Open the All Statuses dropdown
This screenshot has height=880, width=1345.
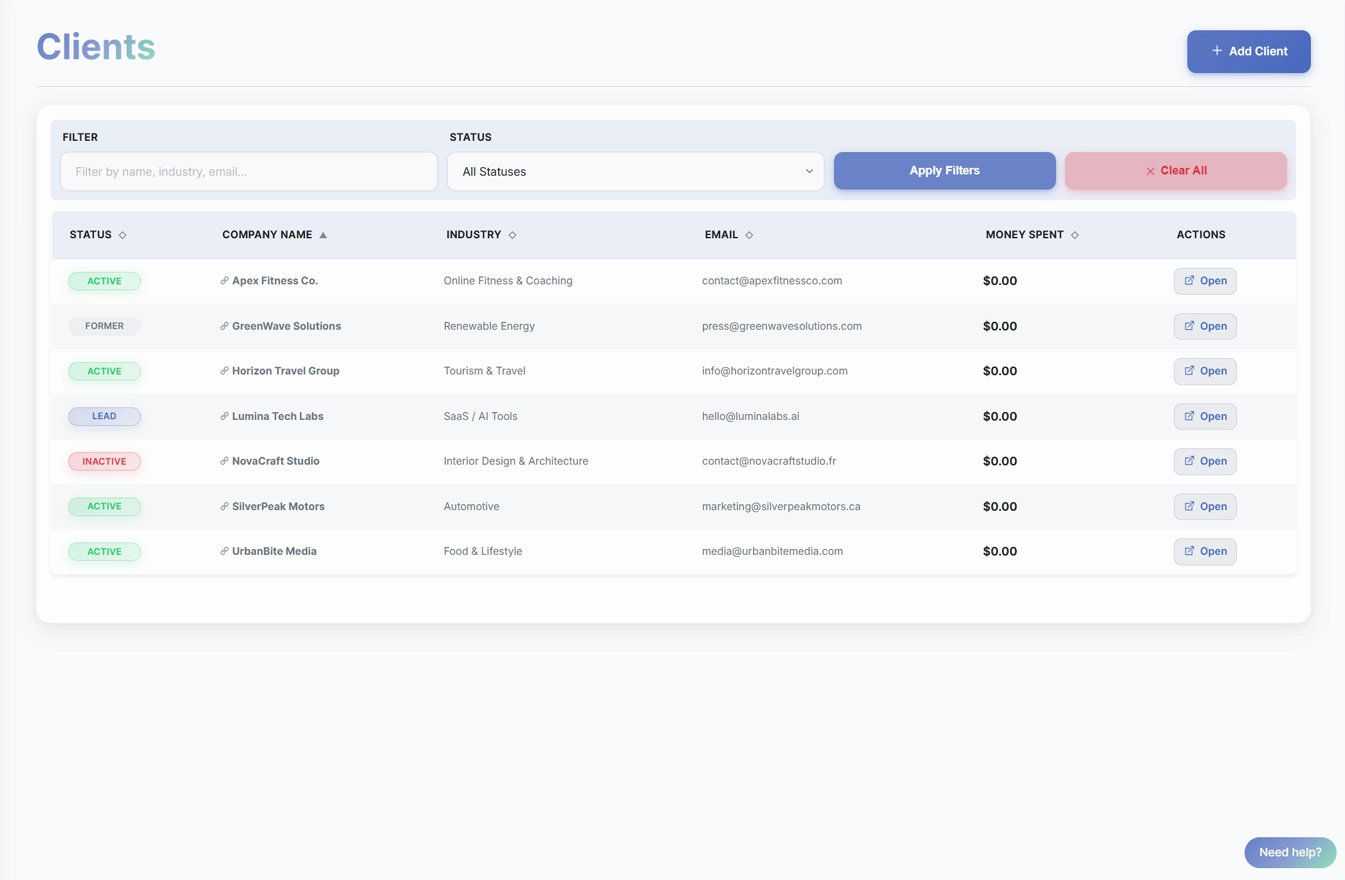(635, 171)
